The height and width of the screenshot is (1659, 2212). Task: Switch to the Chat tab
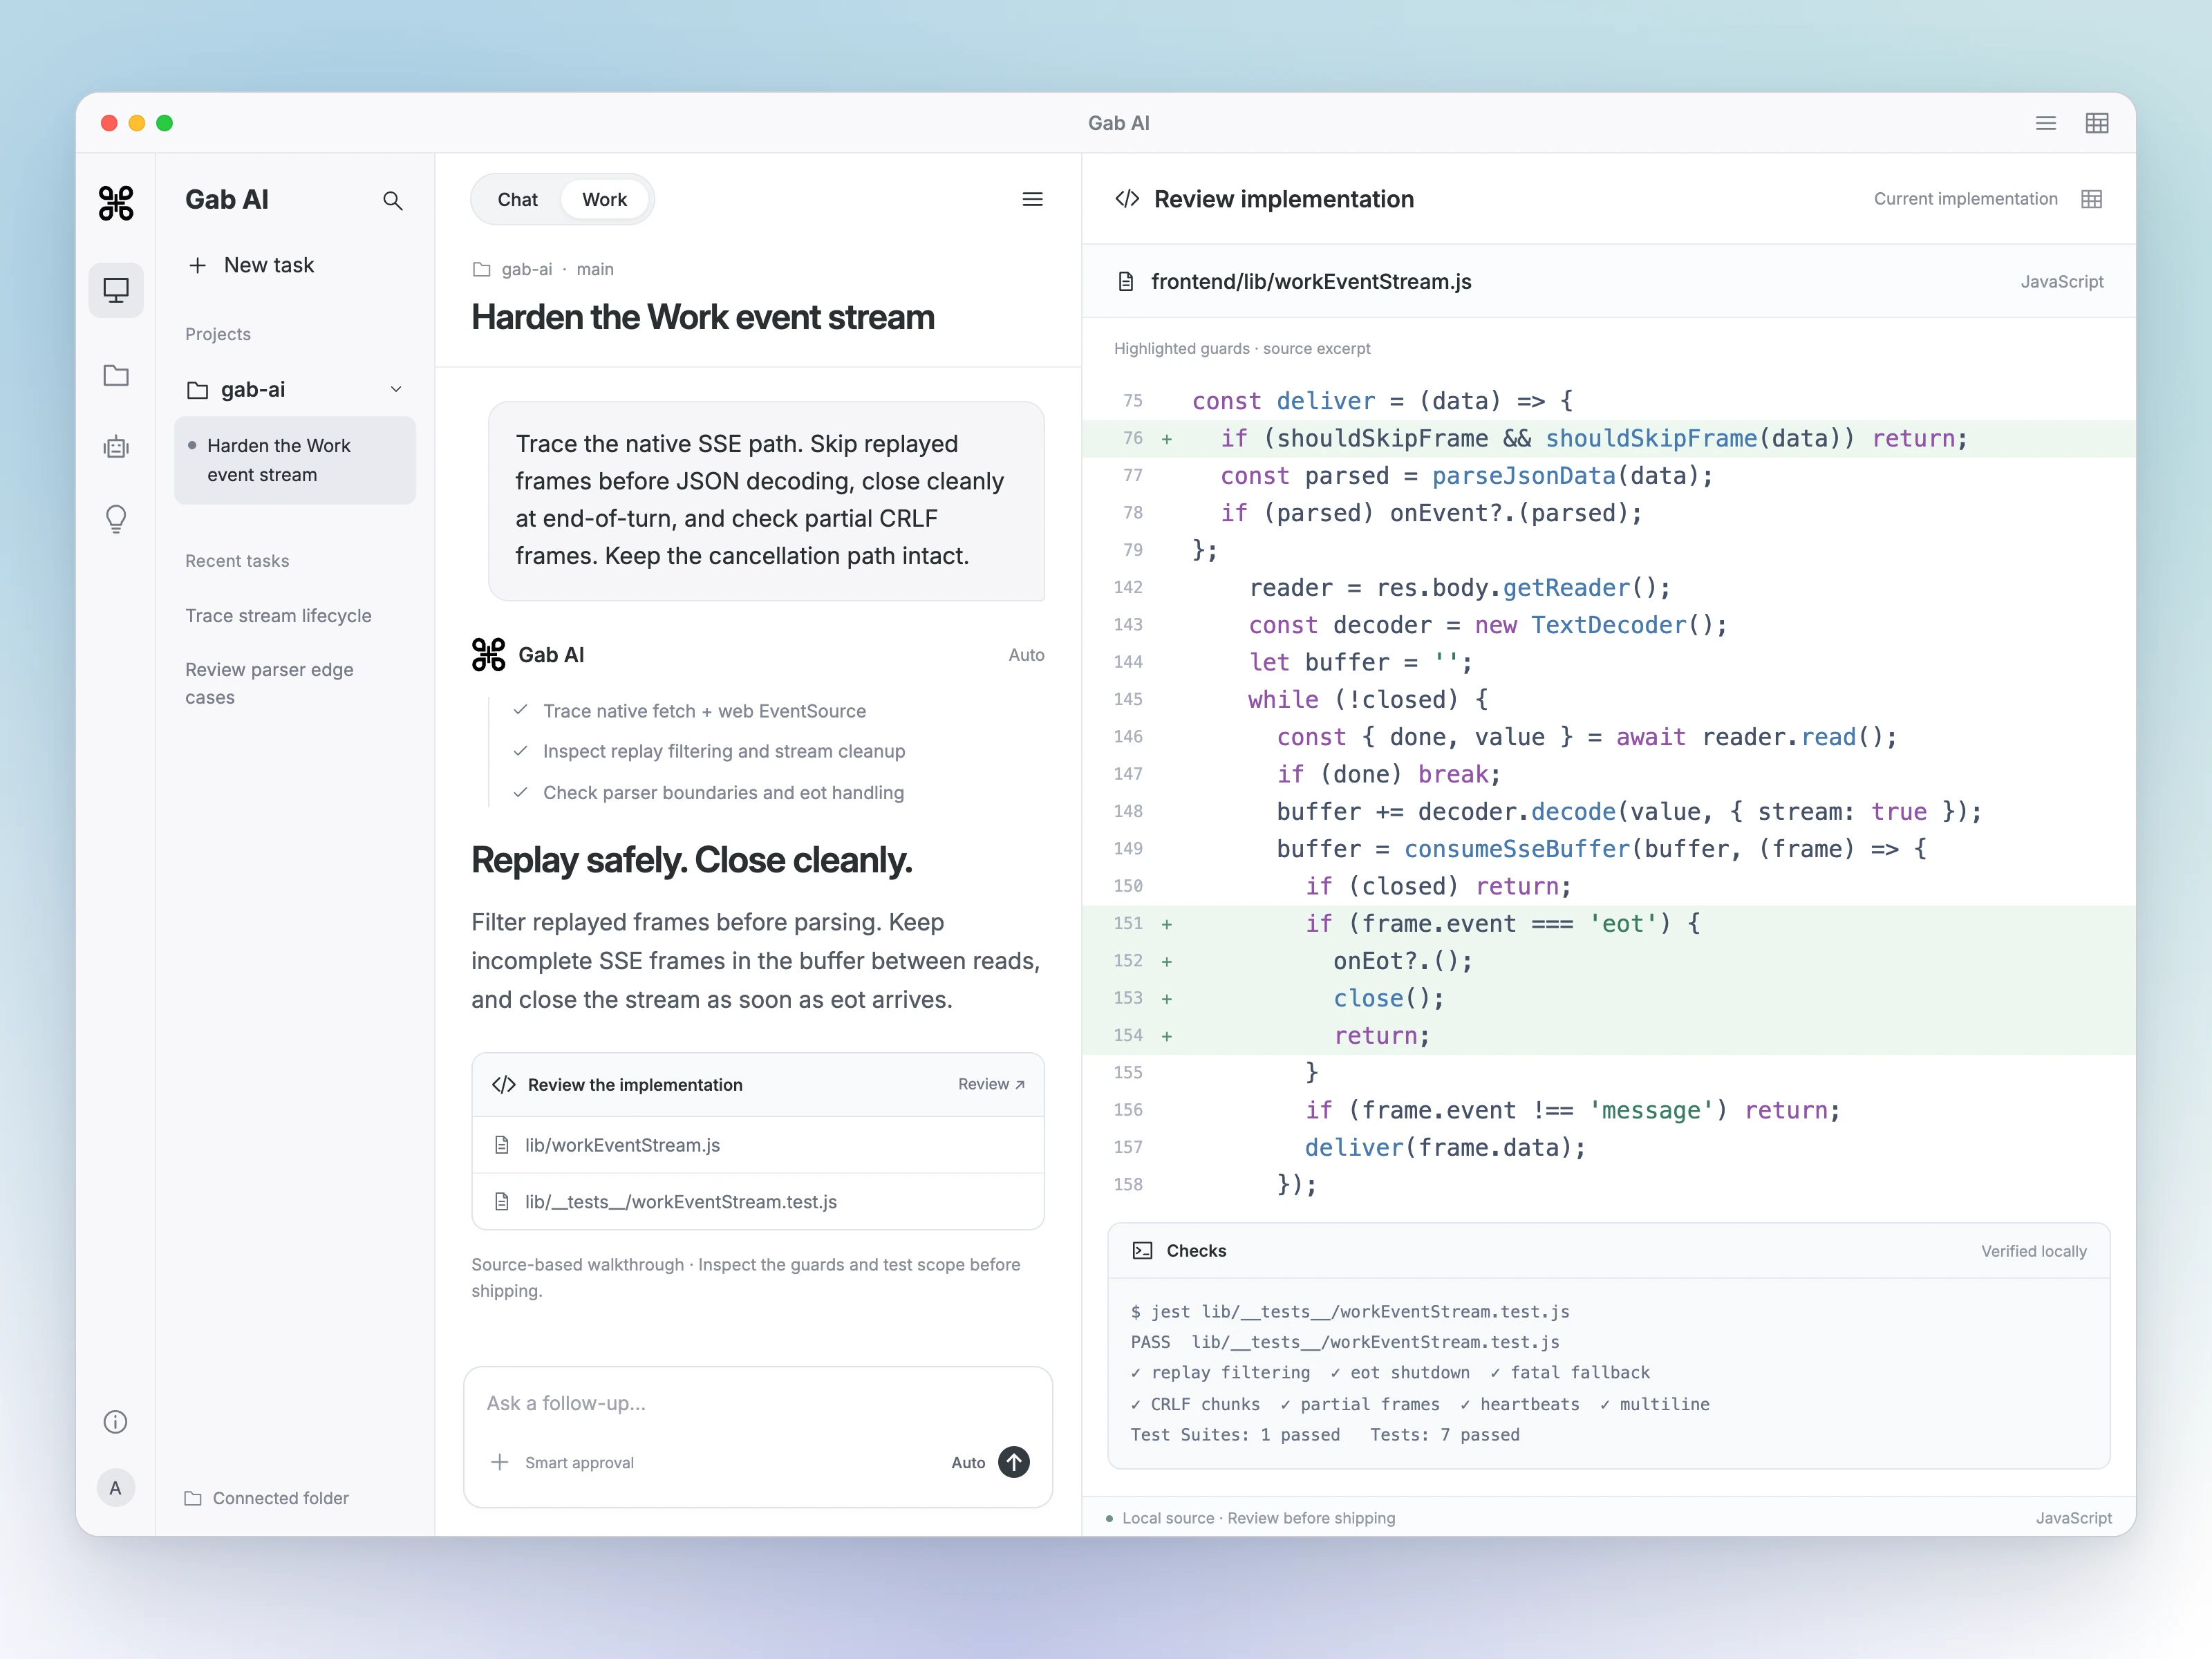517,199
